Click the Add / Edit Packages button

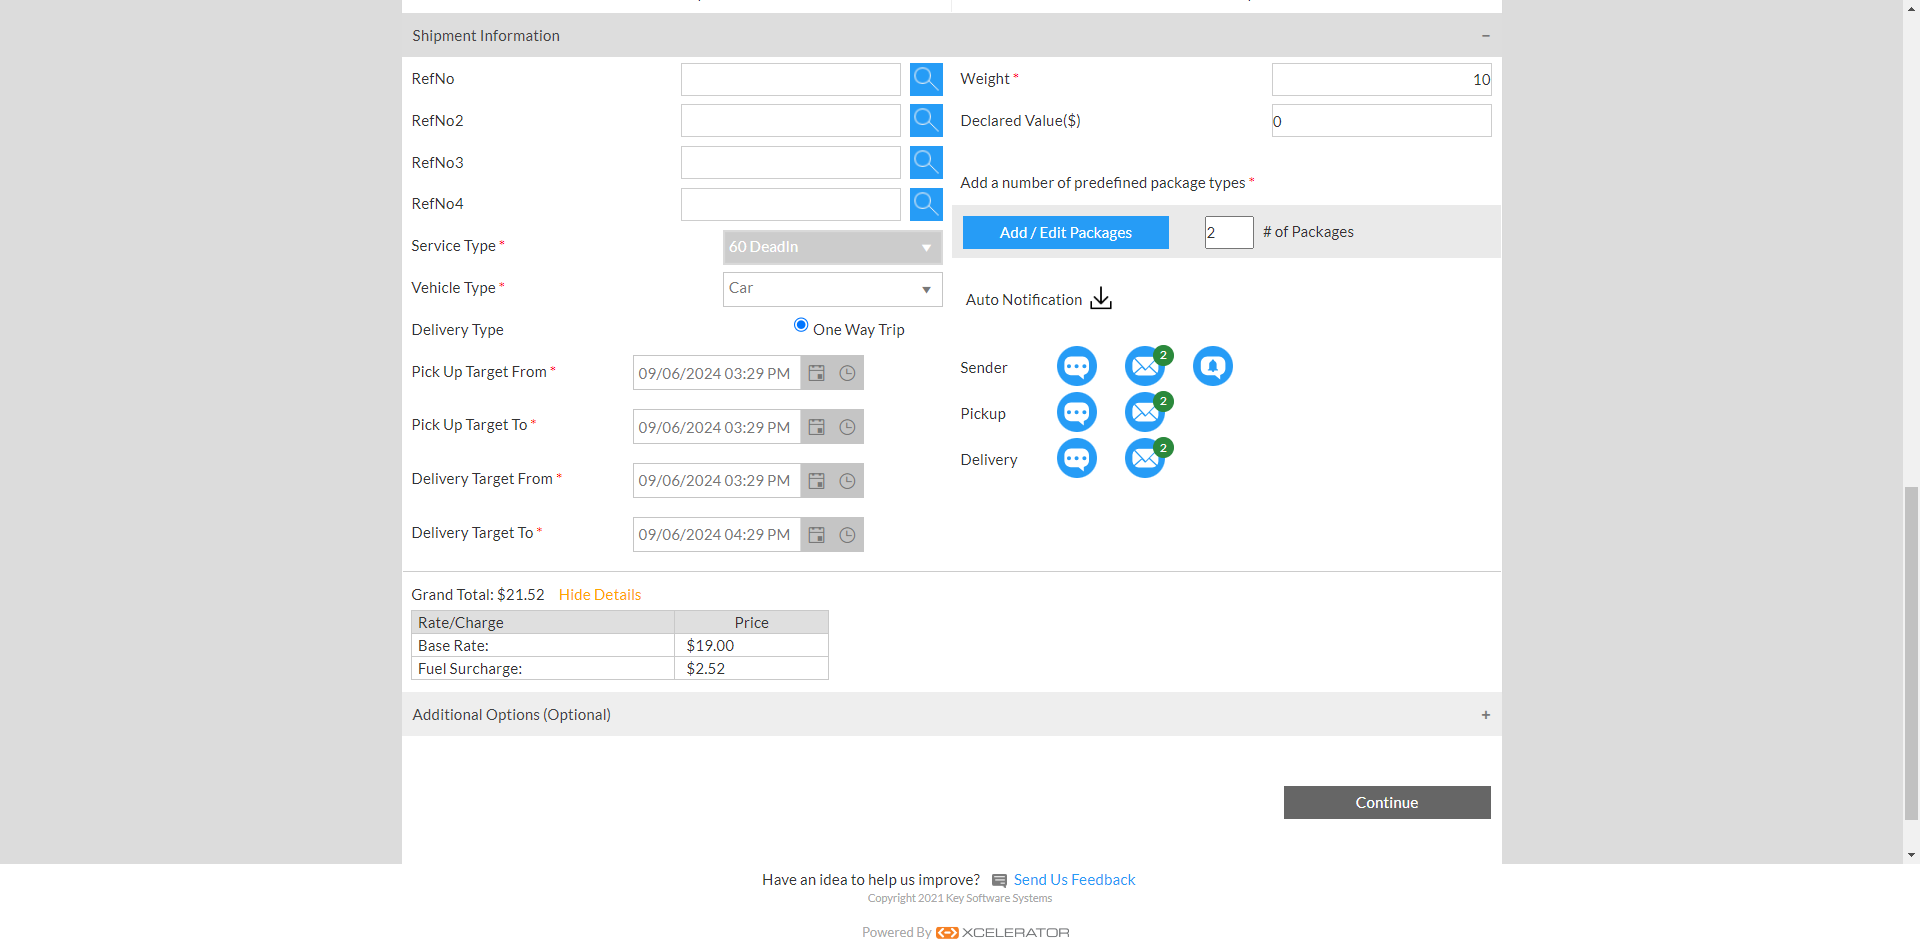[x=1066, y=233]
